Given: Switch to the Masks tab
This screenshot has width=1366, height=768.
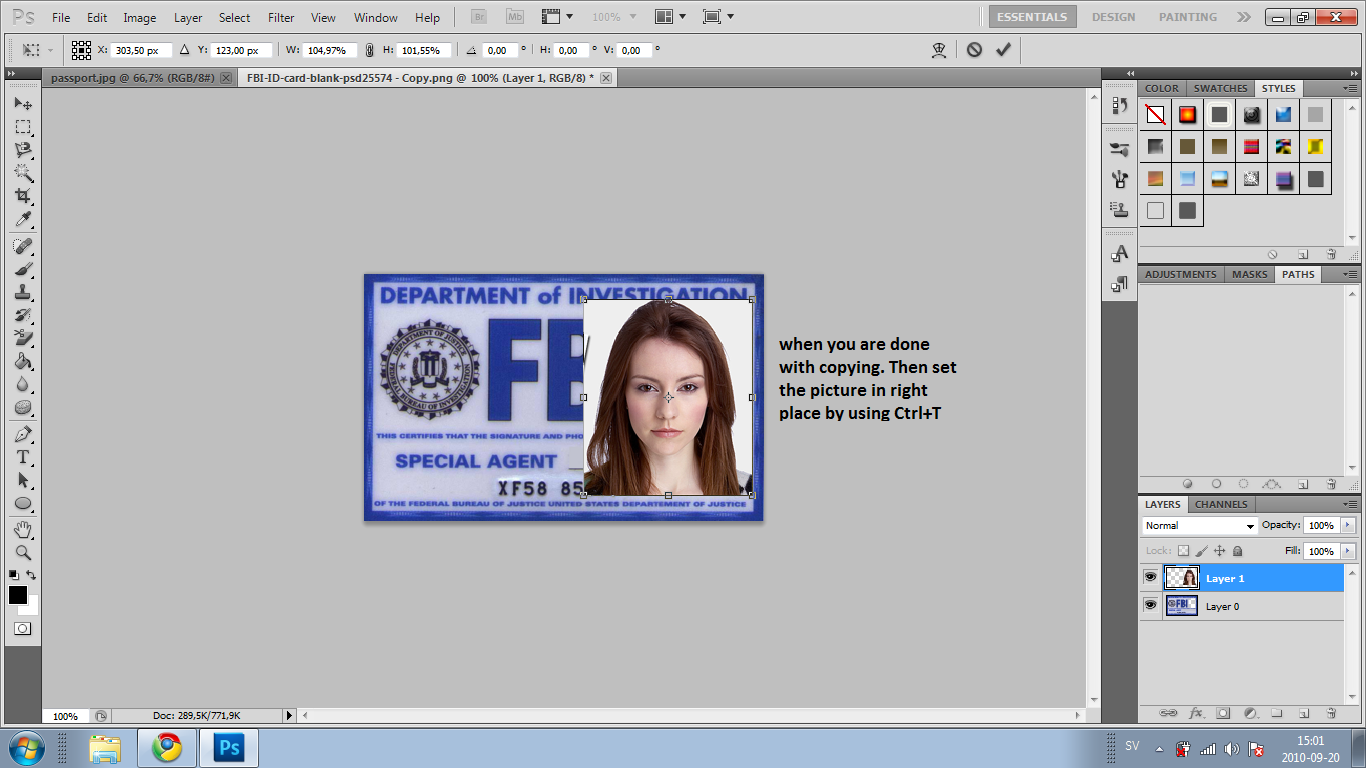Looking at the screenshot, I should 1249,274.
